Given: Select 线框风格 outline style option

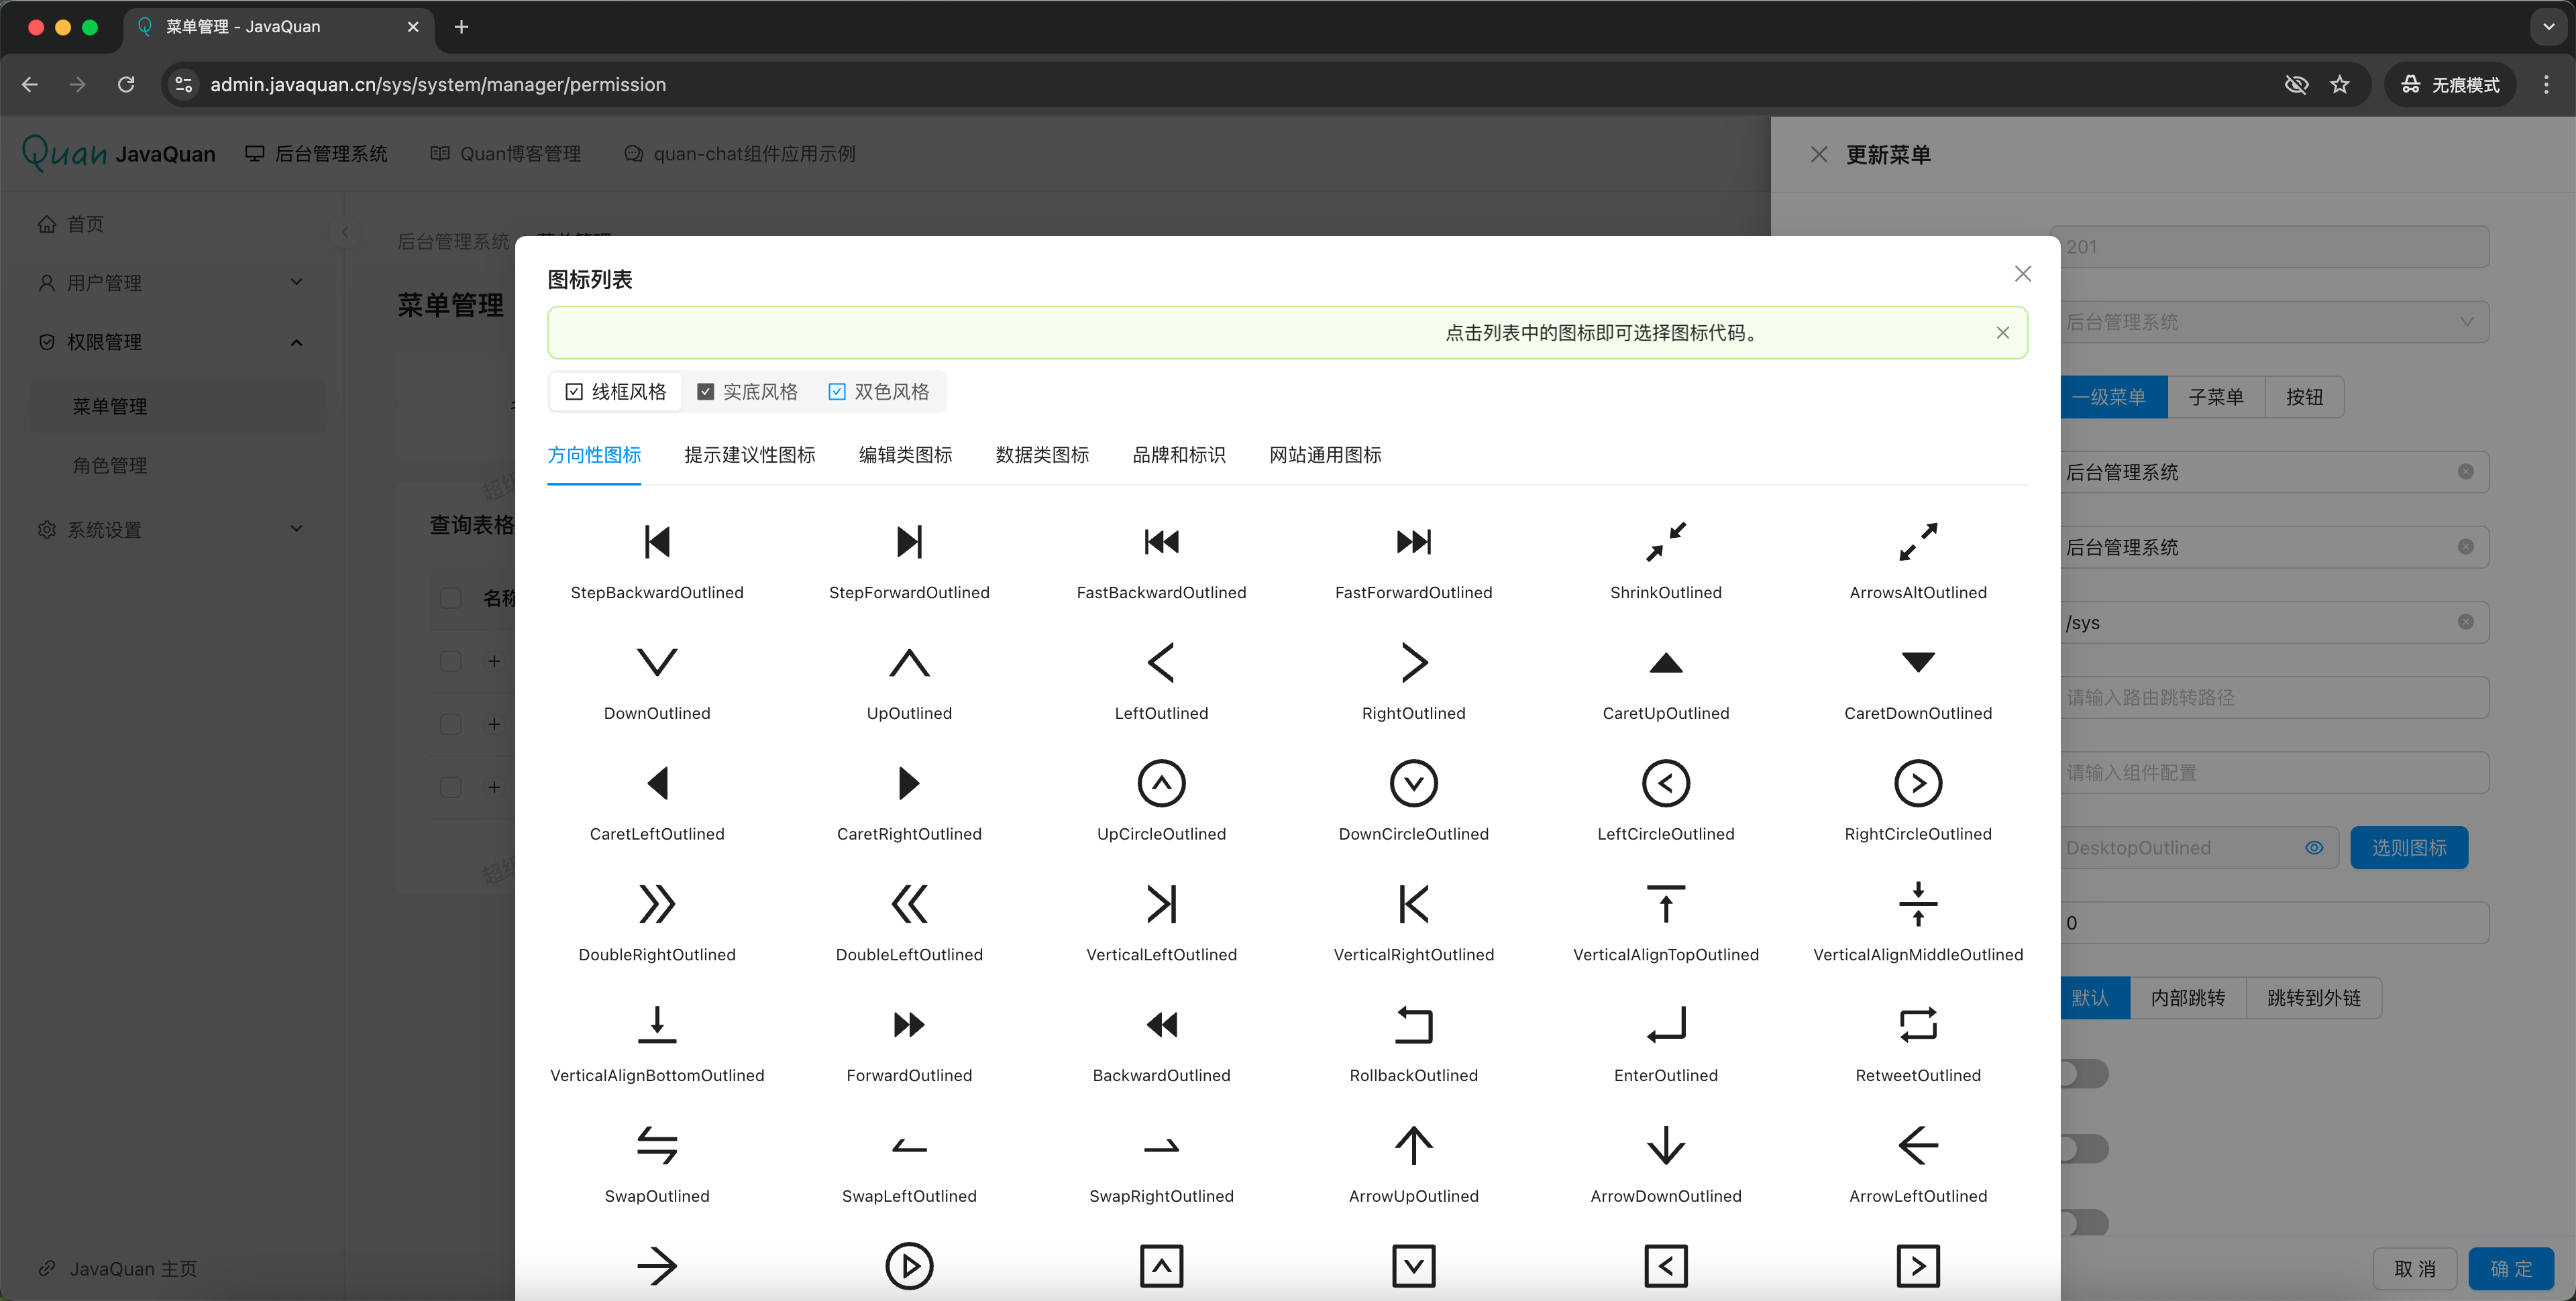Looking at the screenshot, I should pos(616,391).
